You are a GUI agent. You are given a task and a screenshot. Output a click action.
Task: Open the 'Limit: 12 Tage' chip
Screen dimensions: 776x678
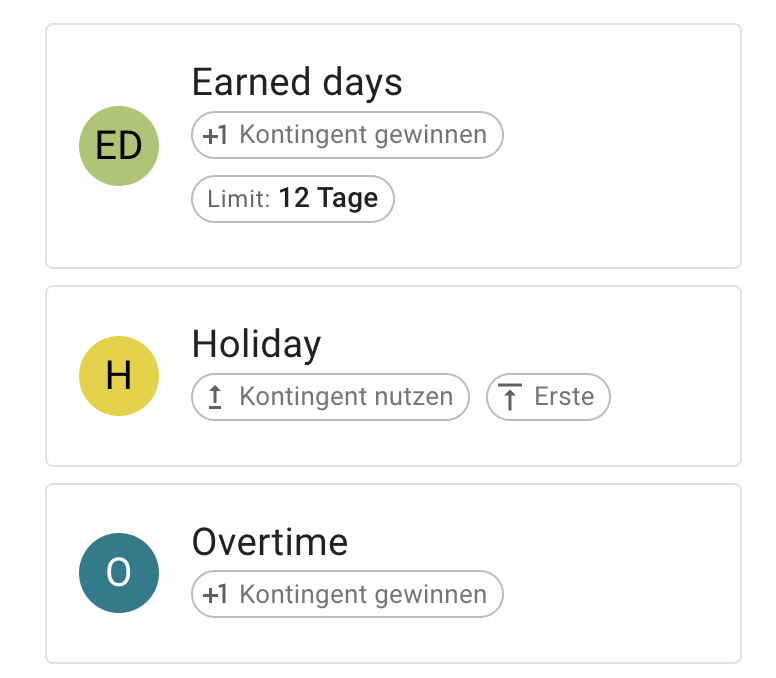click(x=293, y=199)
